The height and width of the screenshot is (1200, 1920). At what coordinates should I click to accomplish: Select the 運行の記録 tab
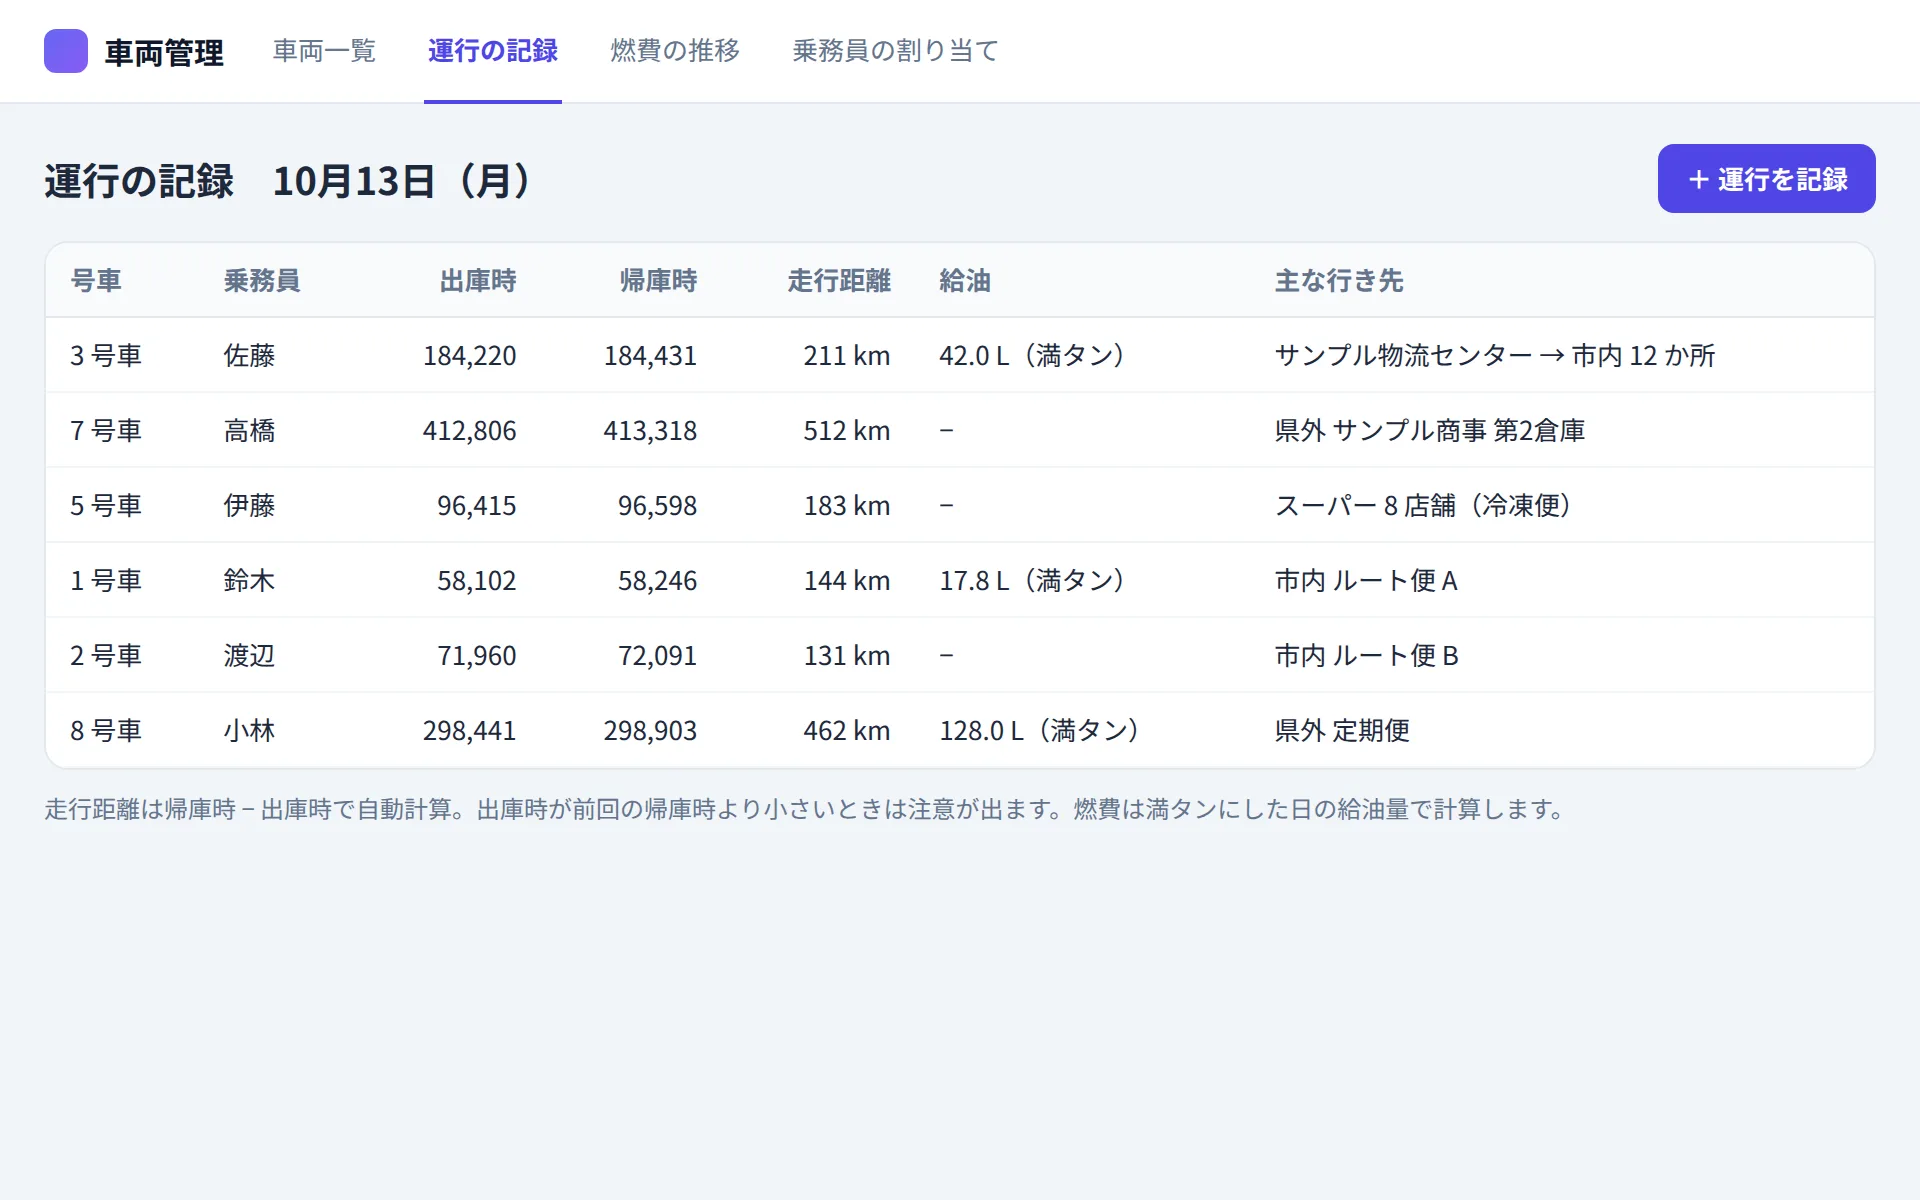(493, 51)
